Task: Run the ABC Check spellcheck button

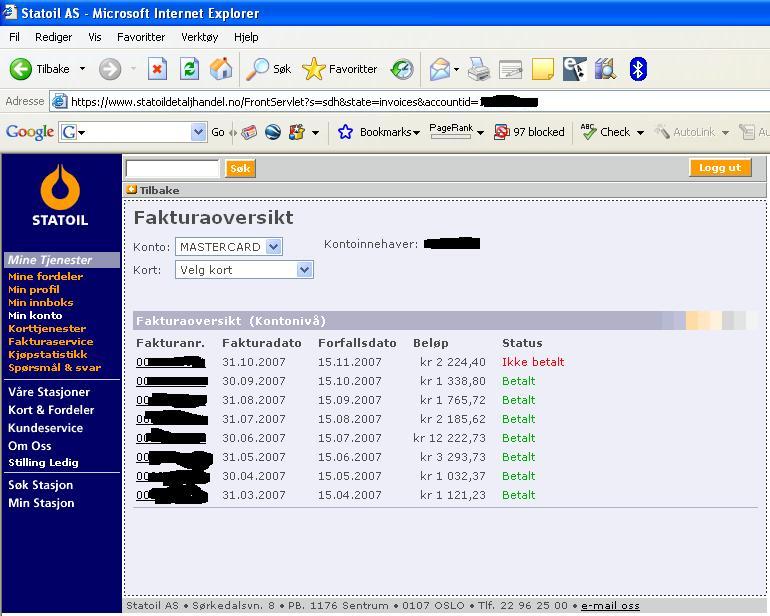Action: [605, 132]
